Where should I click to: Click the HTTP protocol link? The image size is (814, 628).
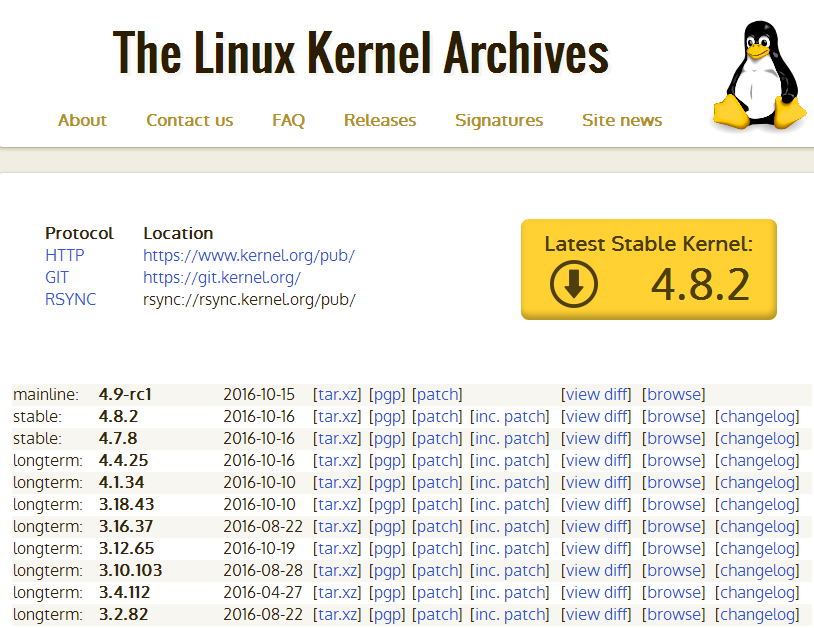(x=64, y=255)
